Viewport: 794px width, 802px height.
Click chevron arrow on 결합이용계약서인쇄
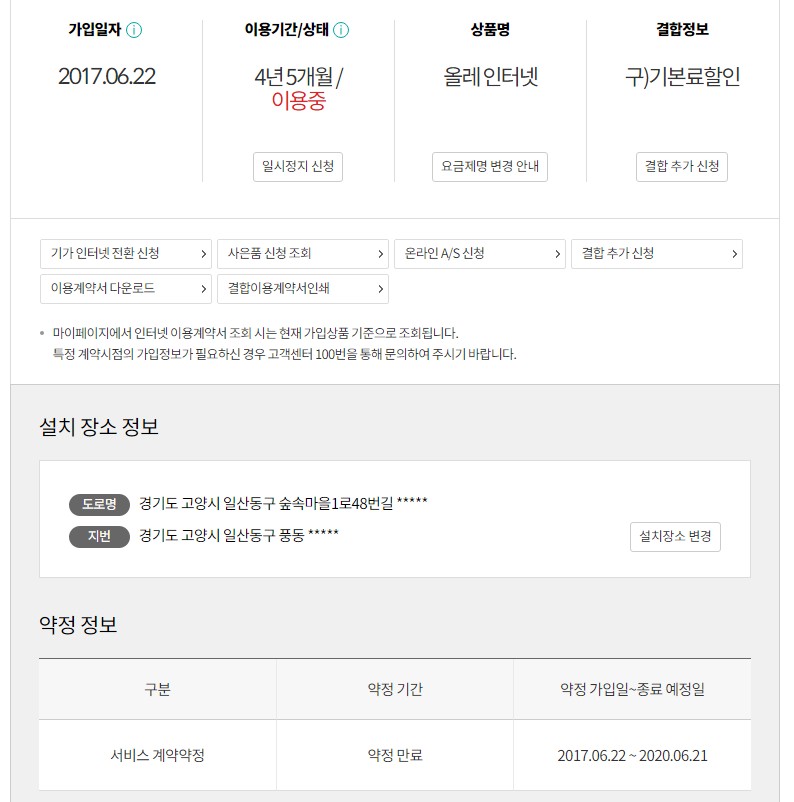(381, 290)
